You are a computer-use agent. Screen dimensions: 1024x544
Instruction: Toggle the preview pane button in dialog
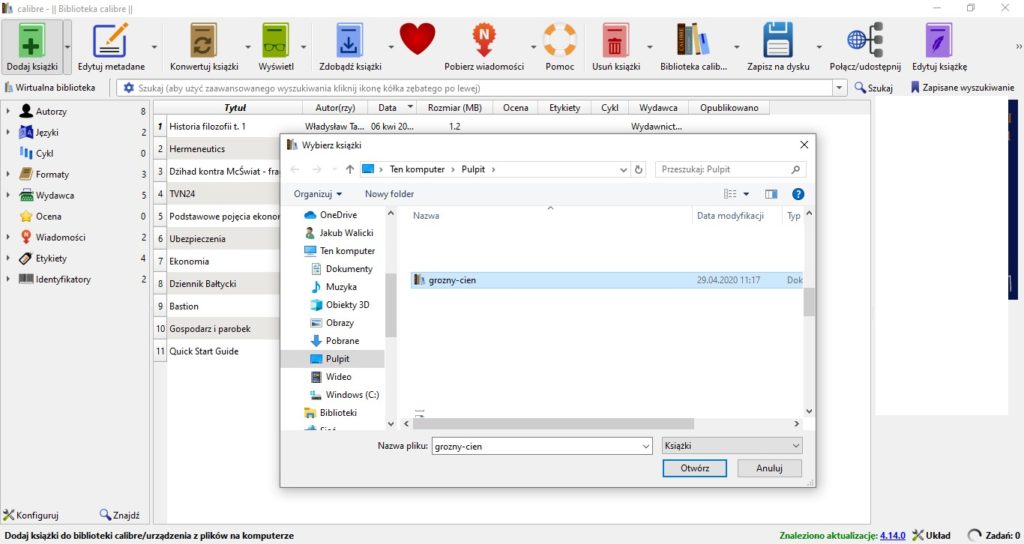771,194
